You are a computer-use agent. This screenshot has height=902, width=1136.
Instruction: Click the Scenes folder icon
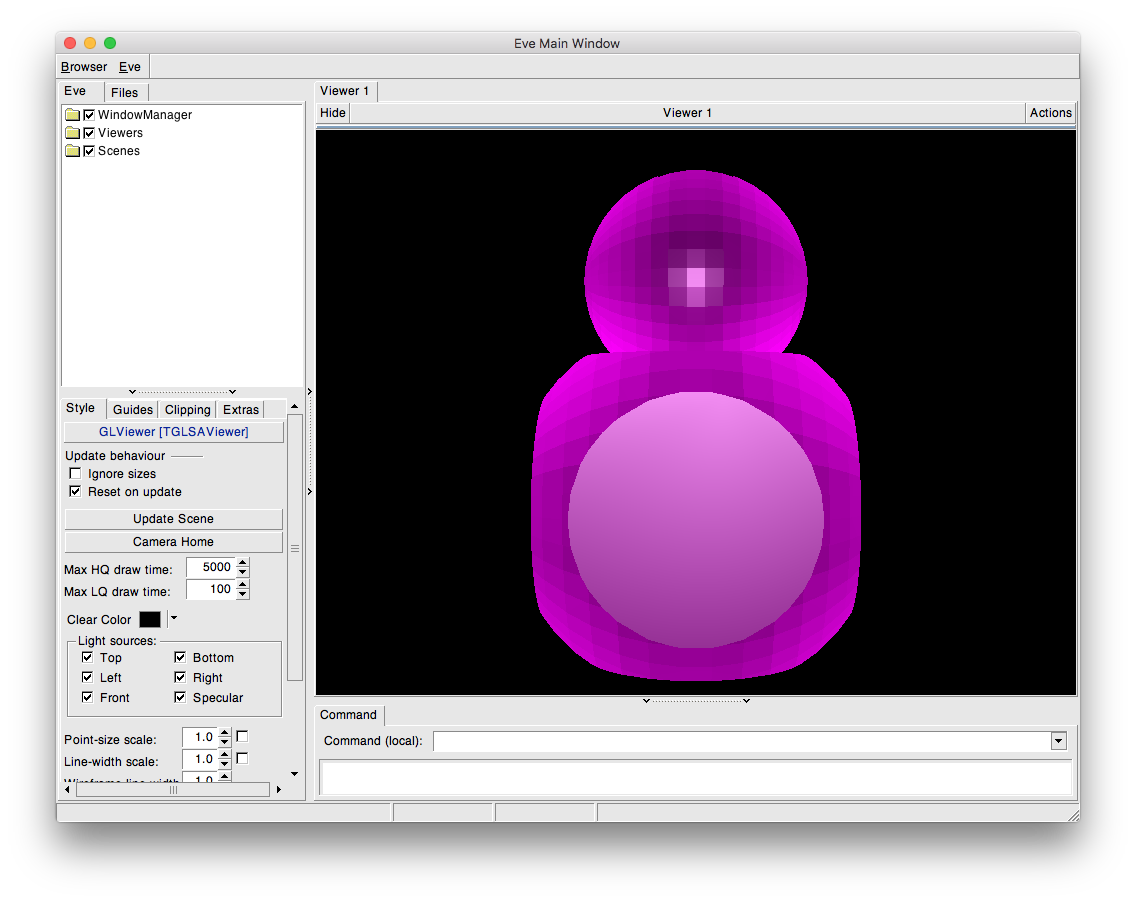click(72, 151)
